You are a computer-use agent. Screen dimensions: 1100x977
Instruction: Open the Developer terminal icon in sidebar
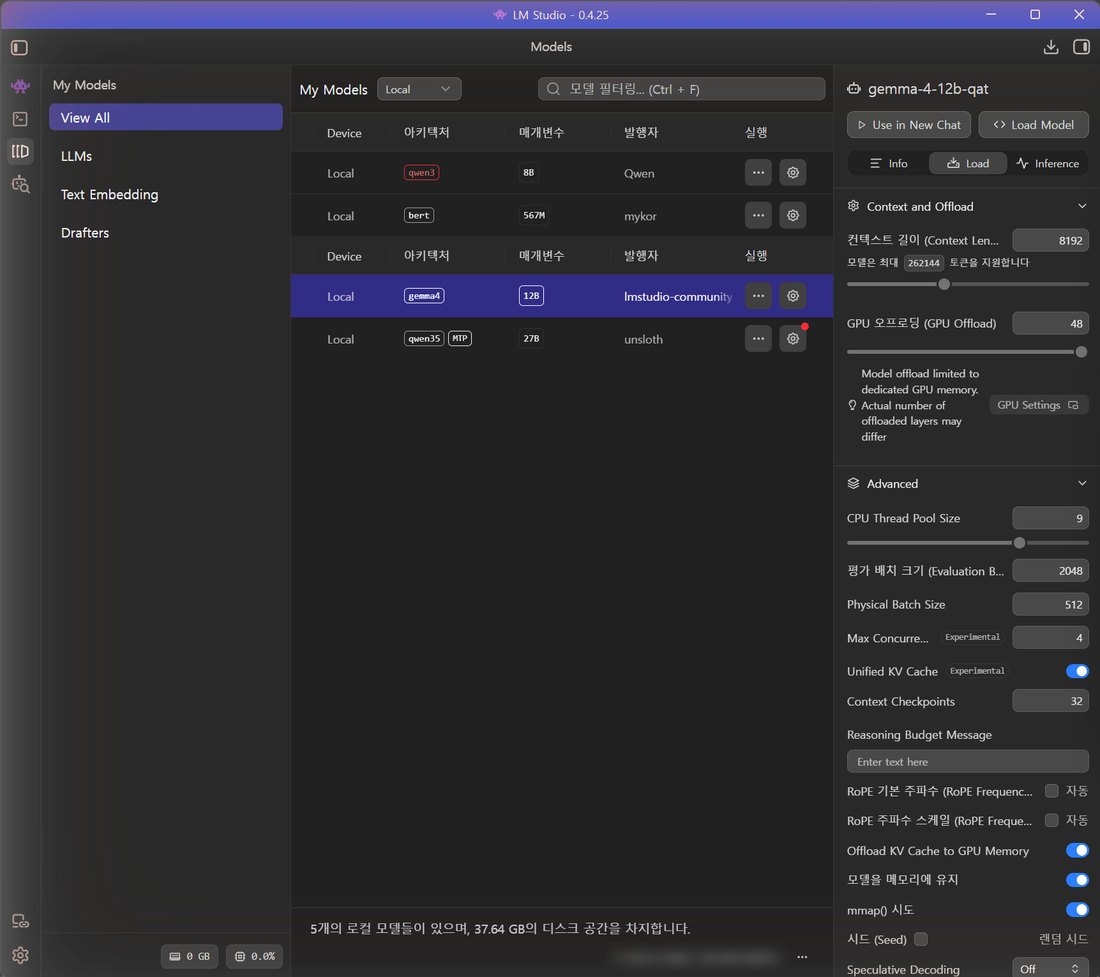(20, 119)
